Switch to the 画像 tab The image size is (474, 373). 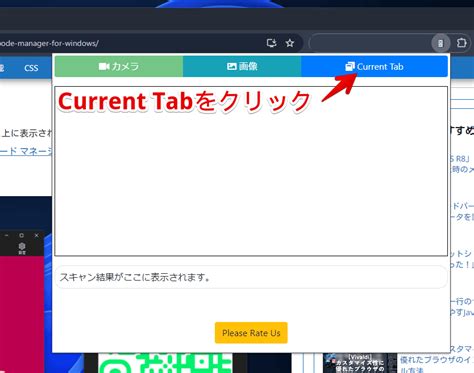pyautogui.click(x=242, y=66)
